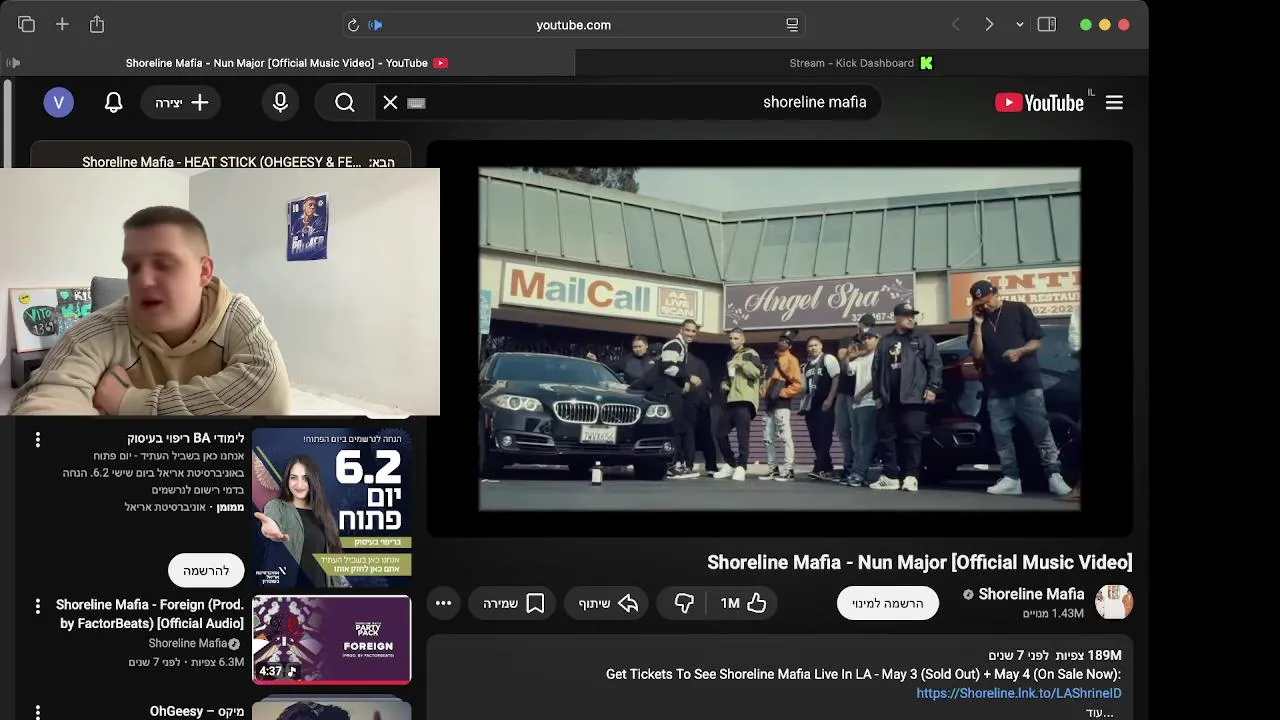Add a new Safari tab with plus
The height and width of the screenshot is (720, 1280).
[62, 24]
